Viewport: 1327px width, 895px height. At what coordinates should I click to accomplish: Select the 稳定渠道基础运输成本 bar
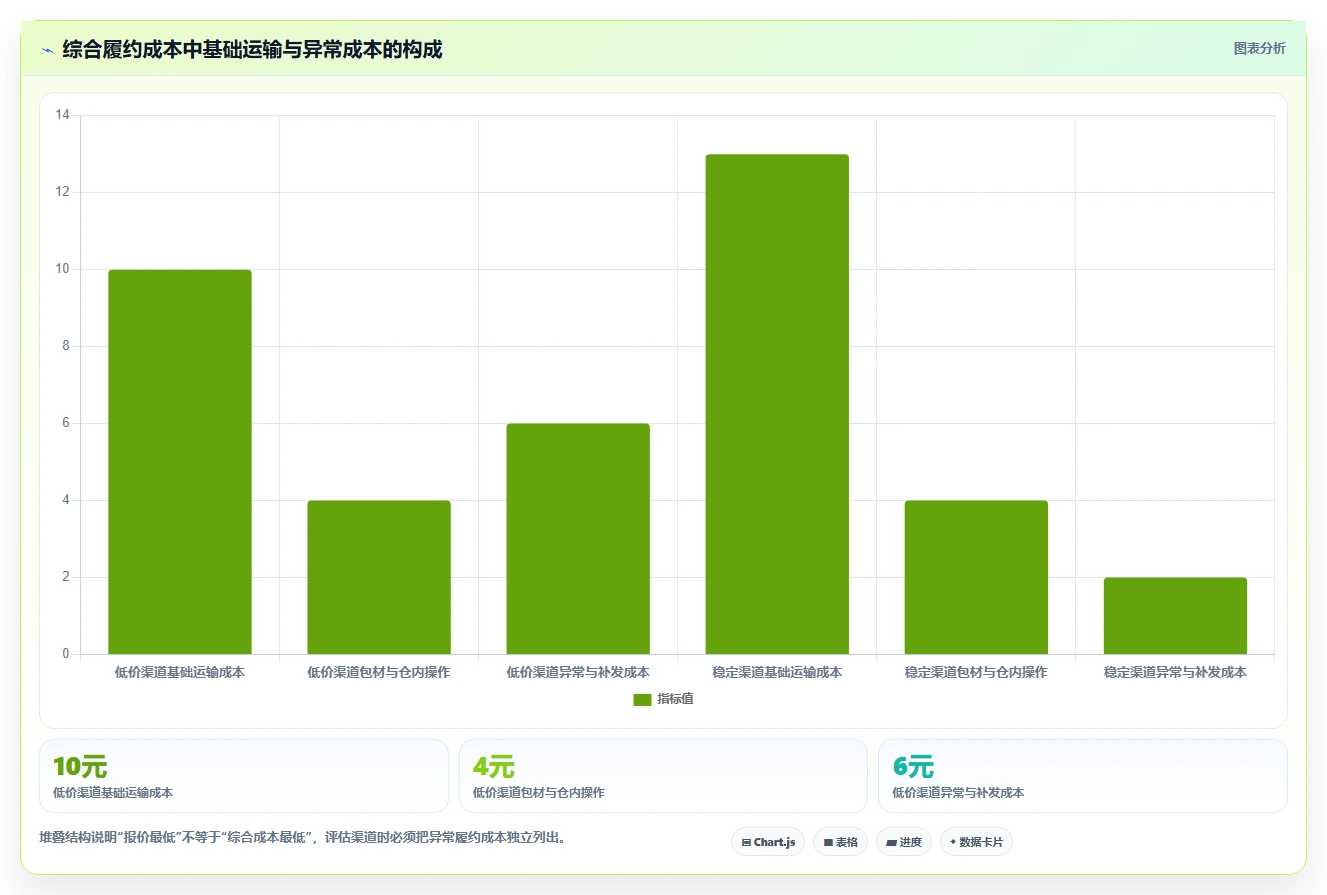click(777, 404)
